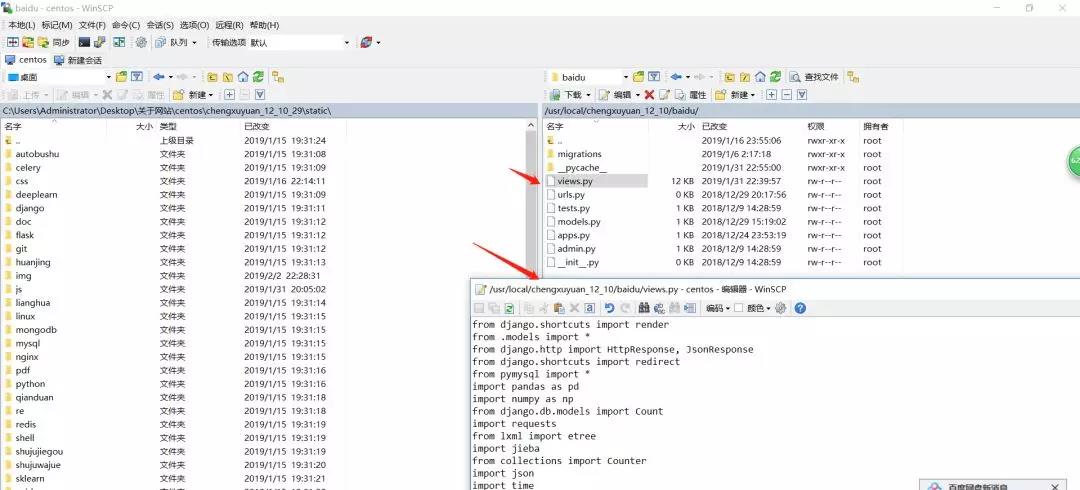1080x490 pixels.
Task: Open the 文件(F) menu
Action: coord(92,25)
